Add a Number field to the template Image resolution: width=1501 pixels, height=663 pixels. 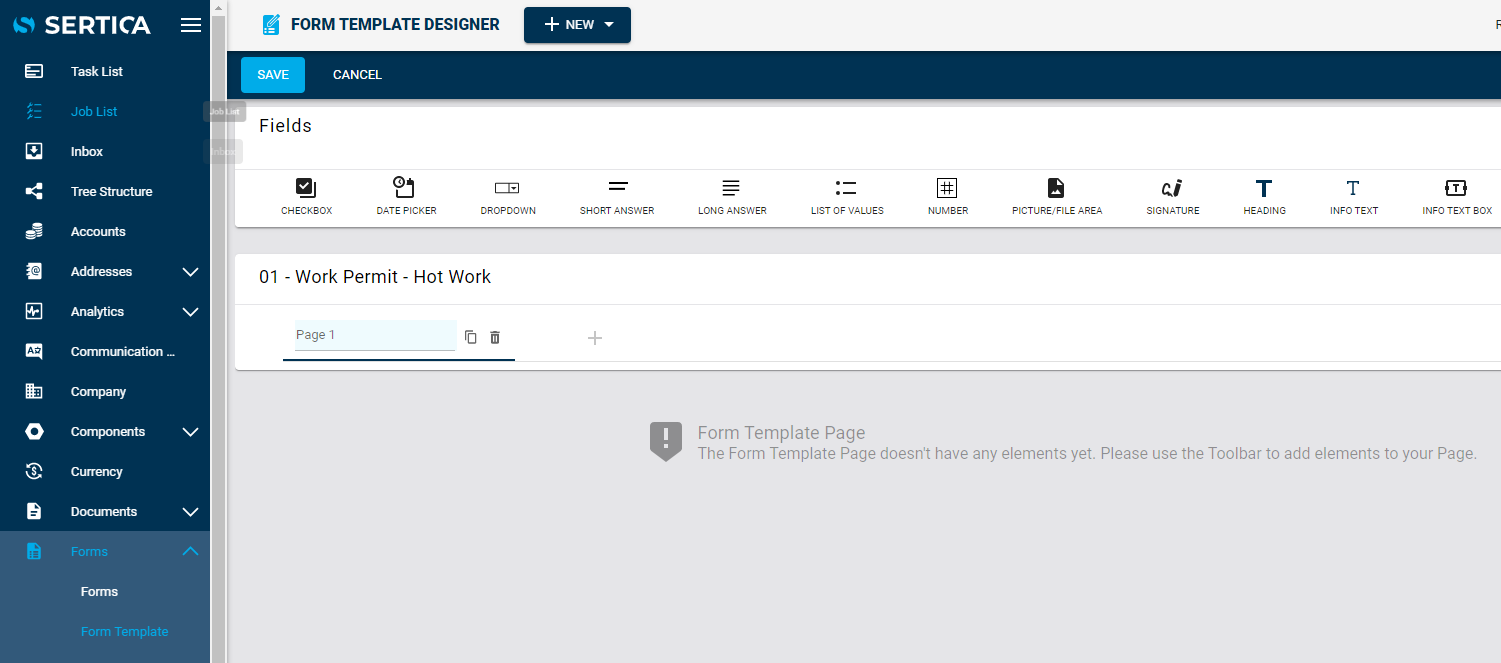point(947,196)
